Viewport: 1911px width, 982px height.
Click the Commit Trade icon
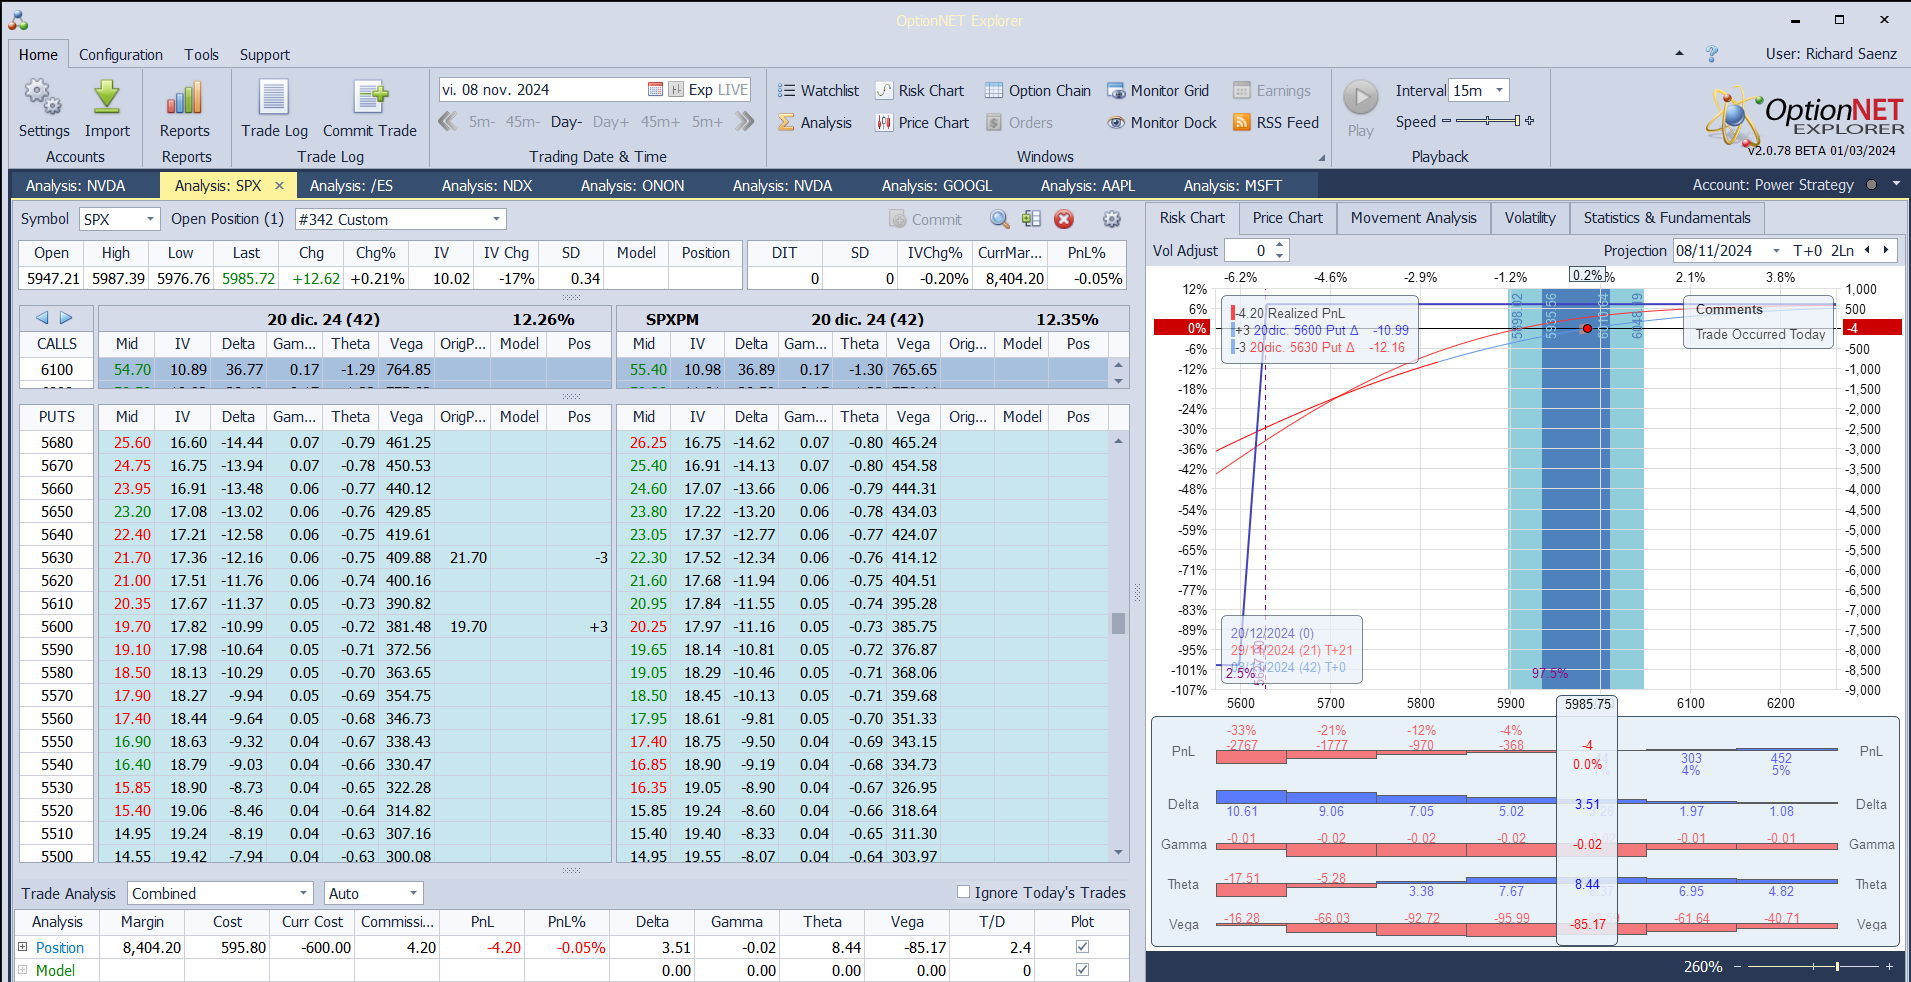370,97
